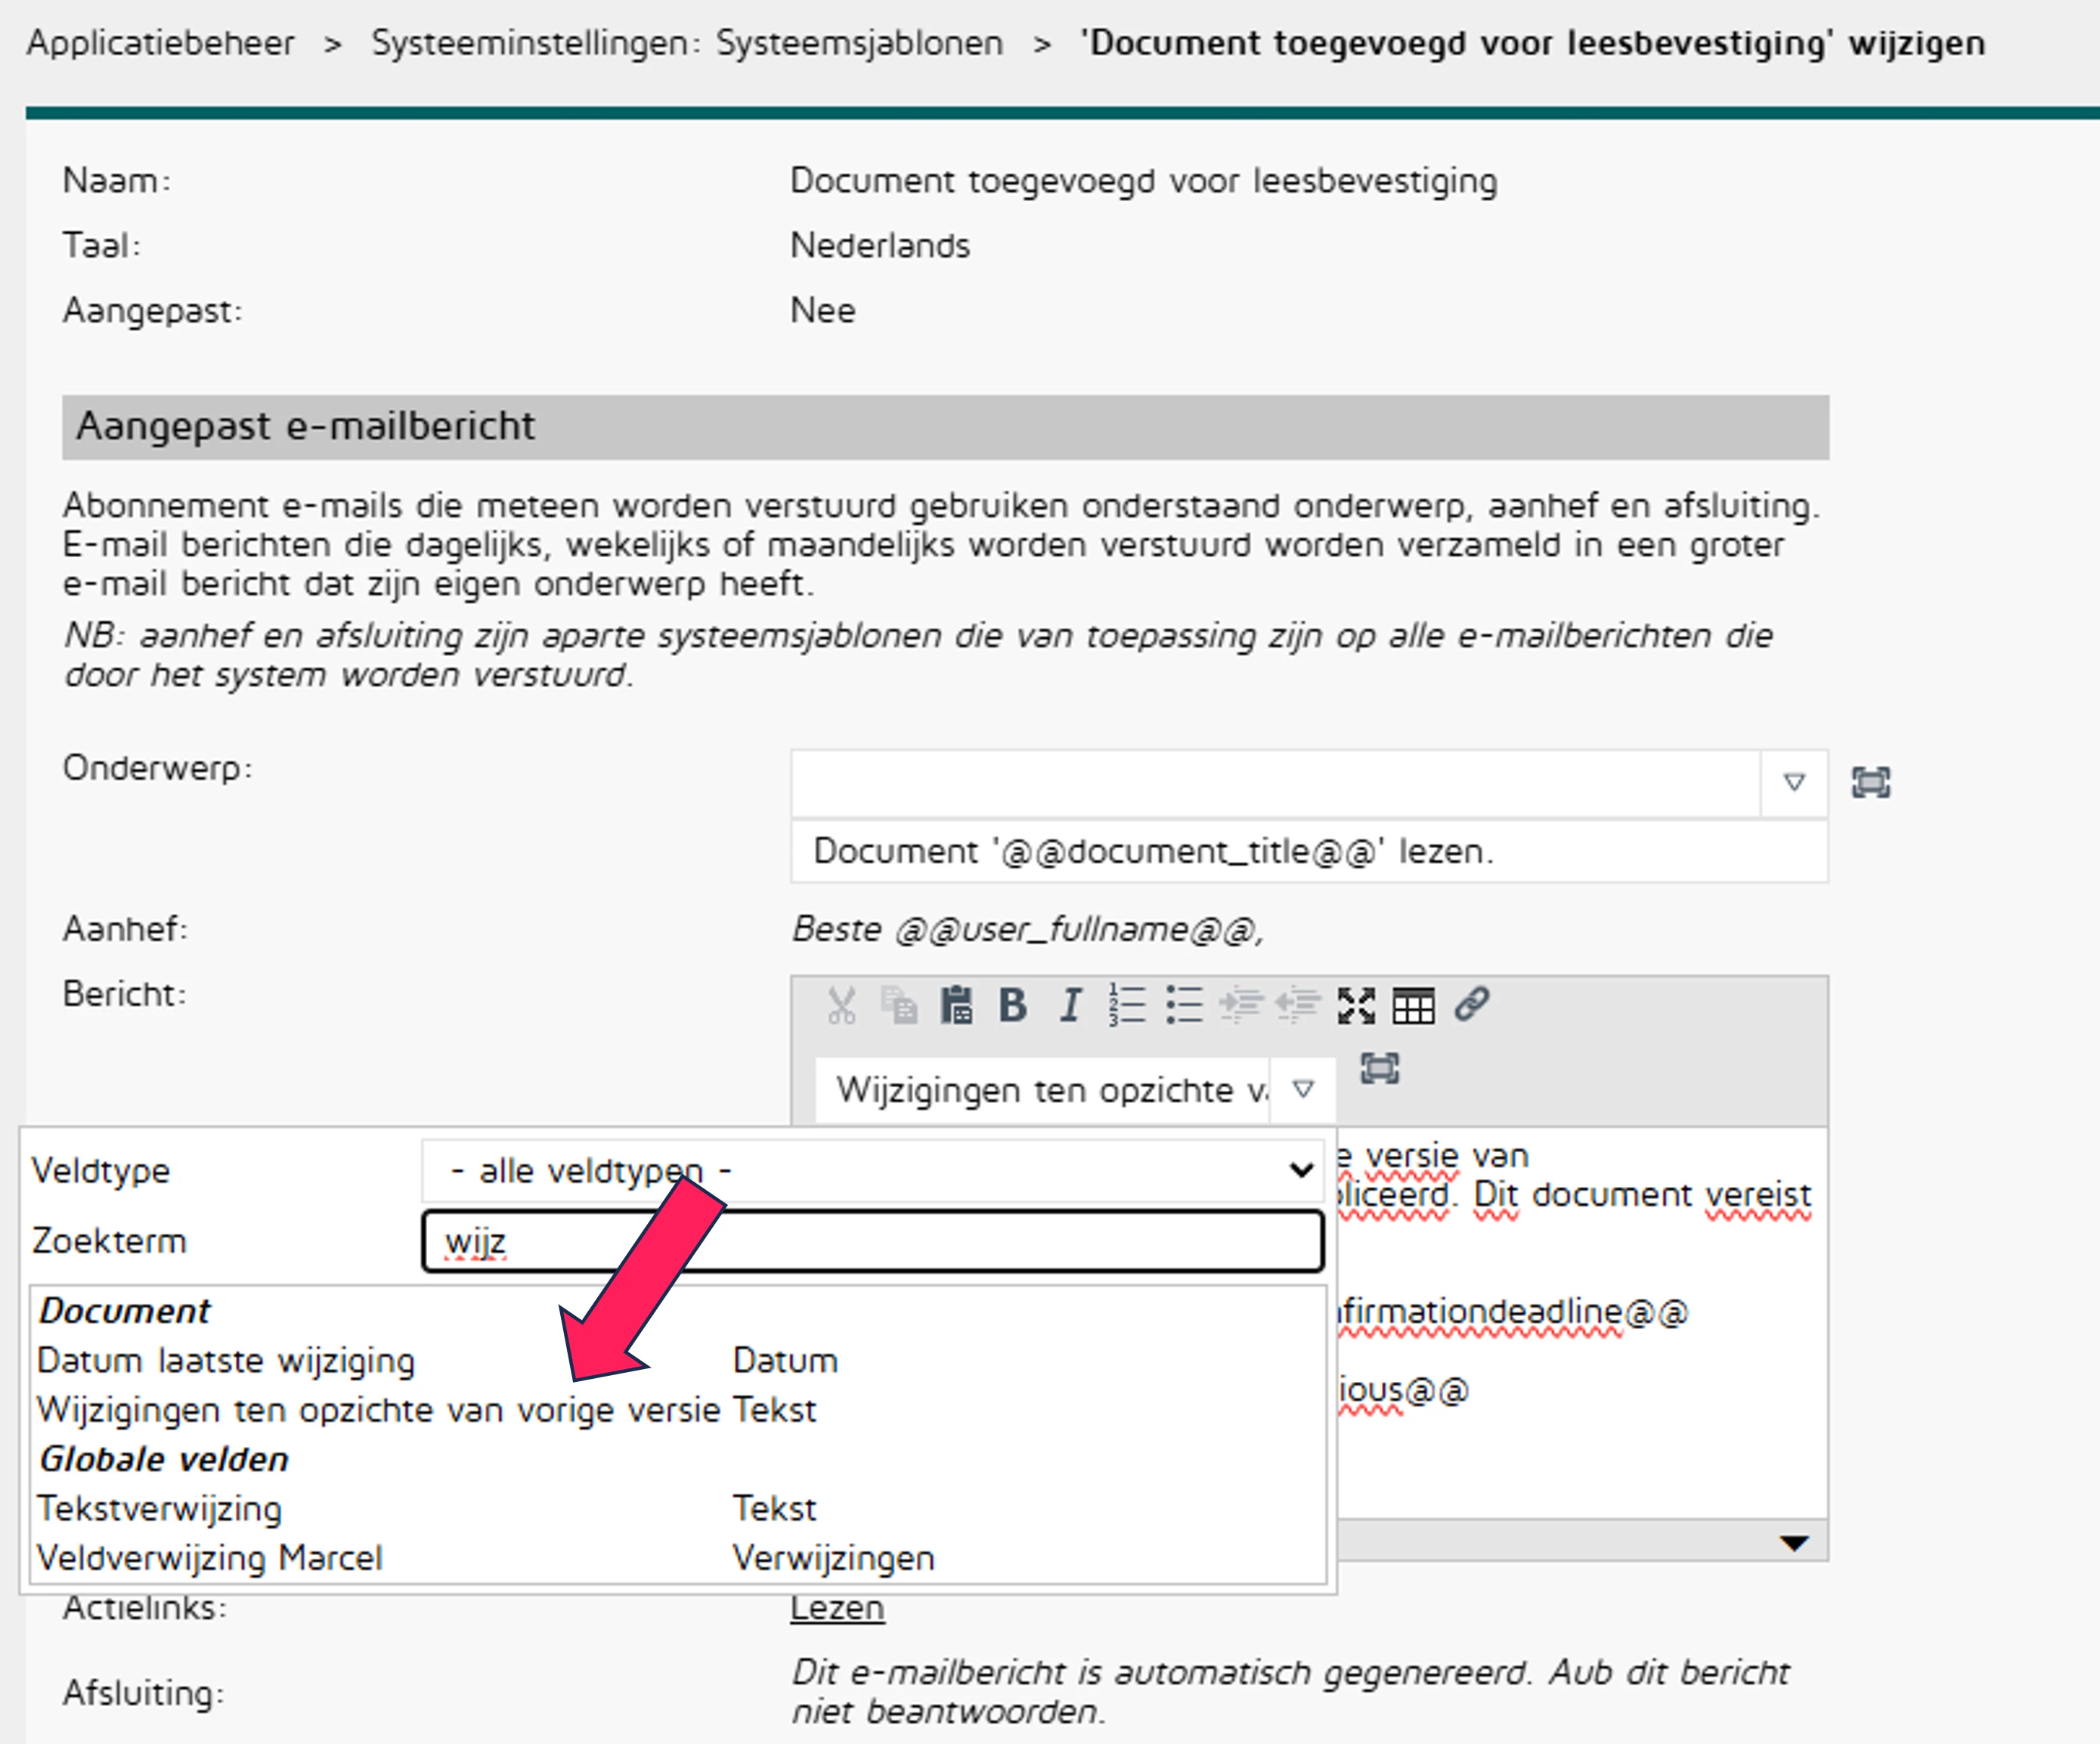Click the insert-field icon in Bericht toolbar
Viewport: 2100px width, 1744px height.
[1380, 1069]
